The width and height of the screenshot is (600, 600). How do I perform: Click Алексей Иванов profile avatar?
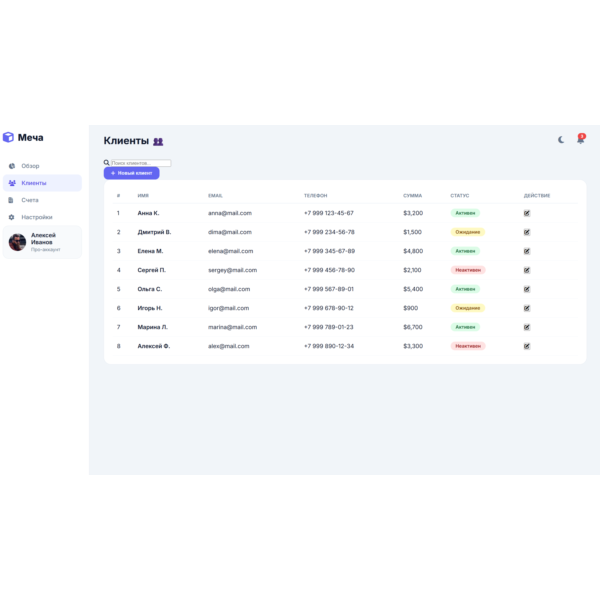pyautogui.click(x=17, y=242)
